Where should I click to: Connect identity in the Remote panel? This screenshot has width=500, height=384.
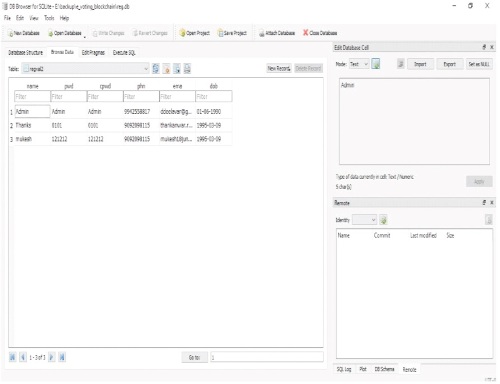coord(383,220)
